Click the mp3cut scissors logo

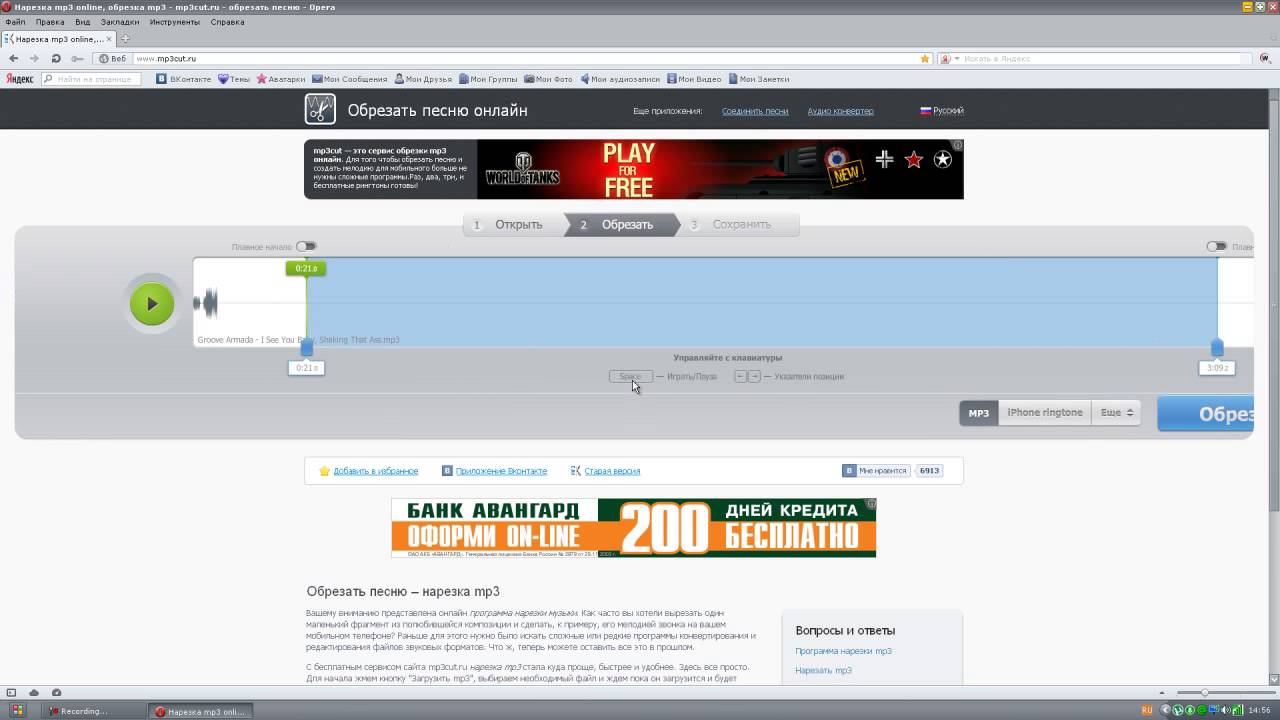[320, 109]
